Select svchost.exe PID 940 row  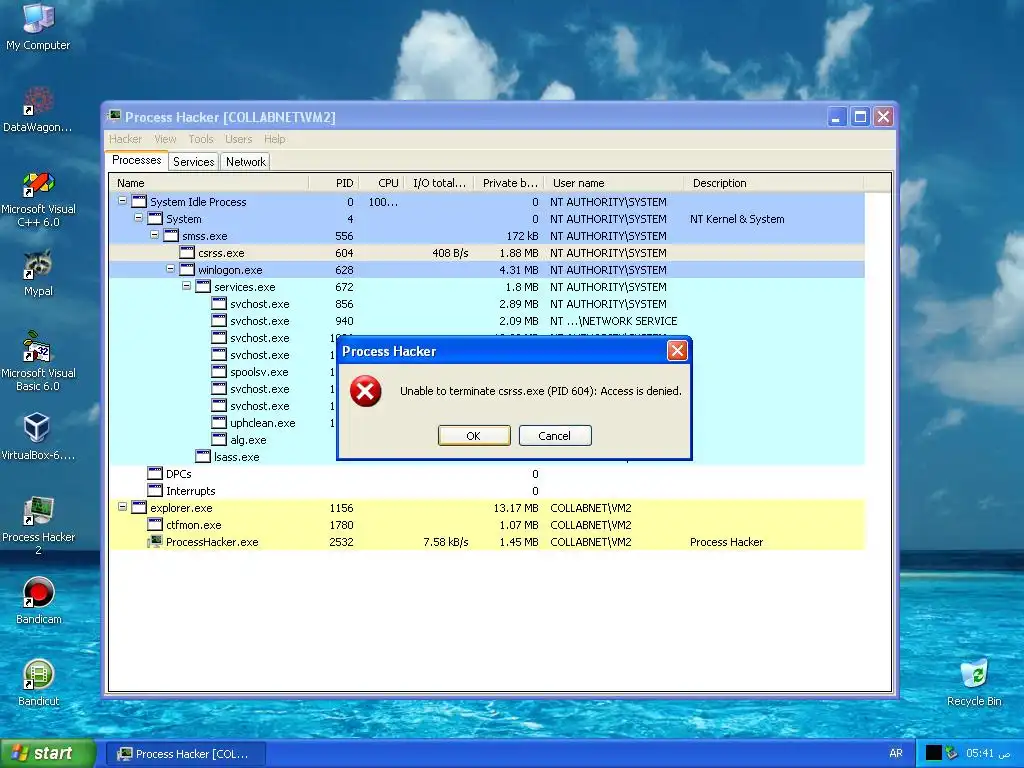tap(487, 321)
